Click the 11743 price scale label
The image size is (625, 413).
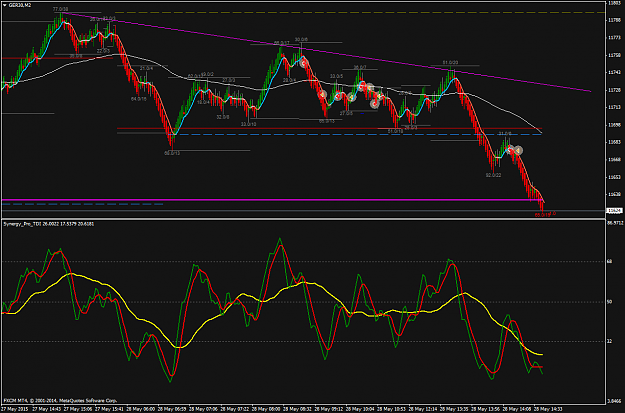613,72
